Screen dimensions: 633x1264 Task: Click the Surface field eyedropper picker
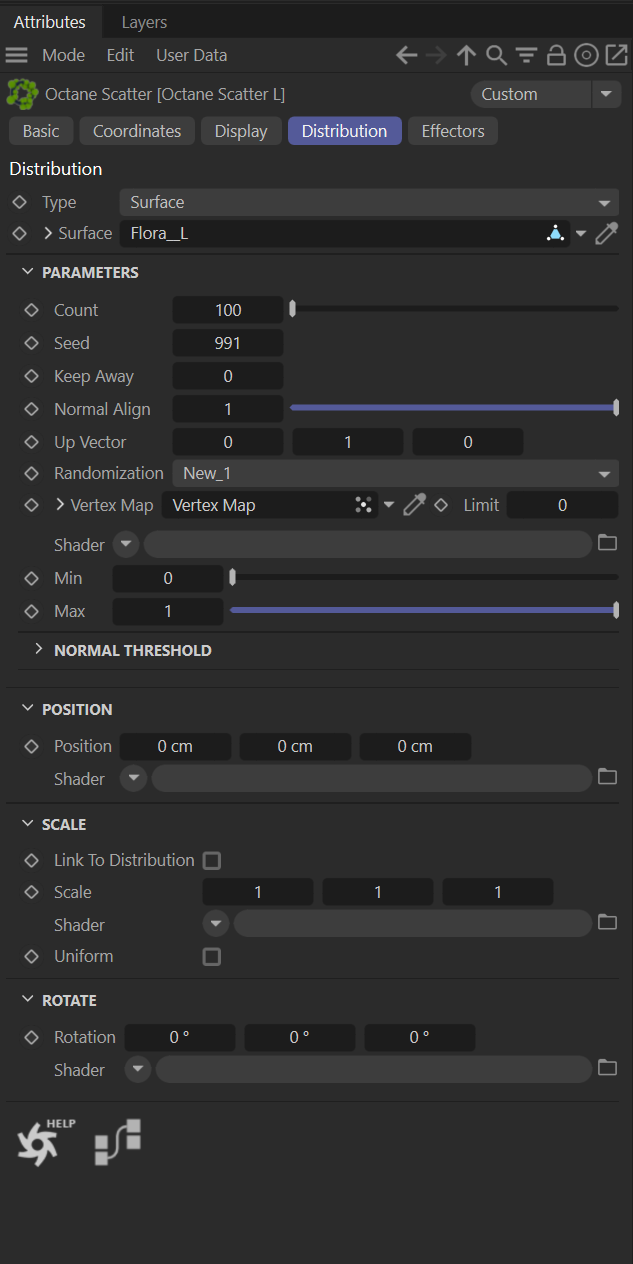coord(606,234)
